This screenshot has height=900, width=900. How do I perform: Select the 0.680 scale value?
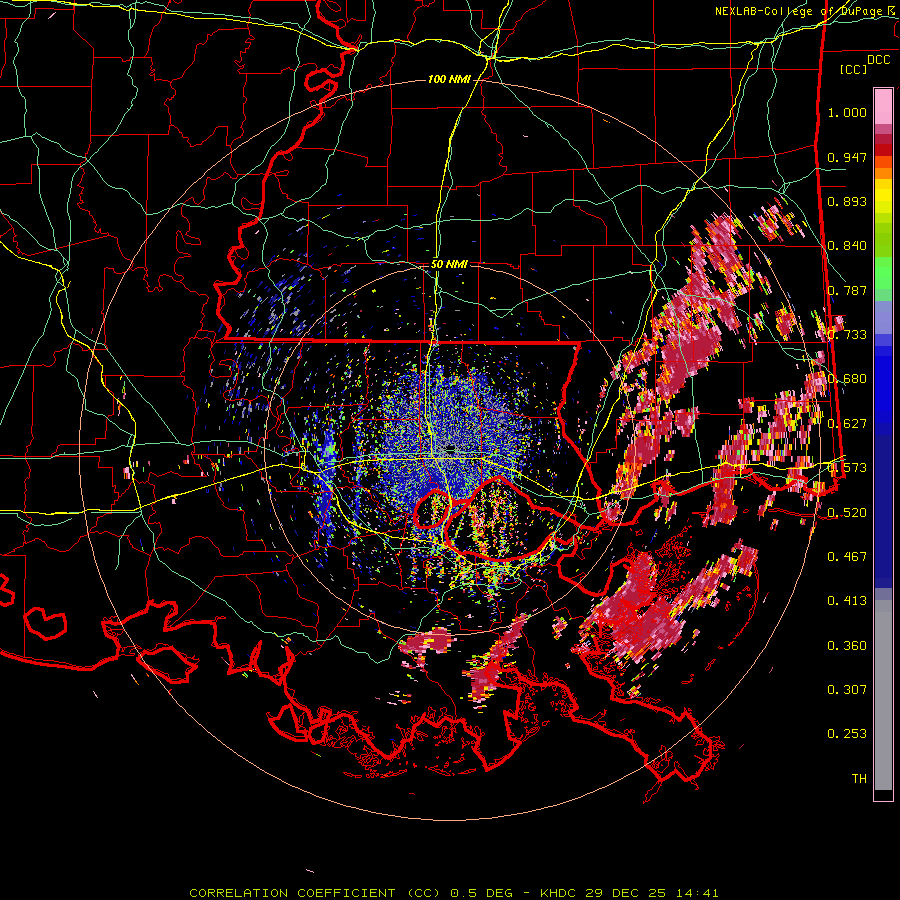[847, 379]
